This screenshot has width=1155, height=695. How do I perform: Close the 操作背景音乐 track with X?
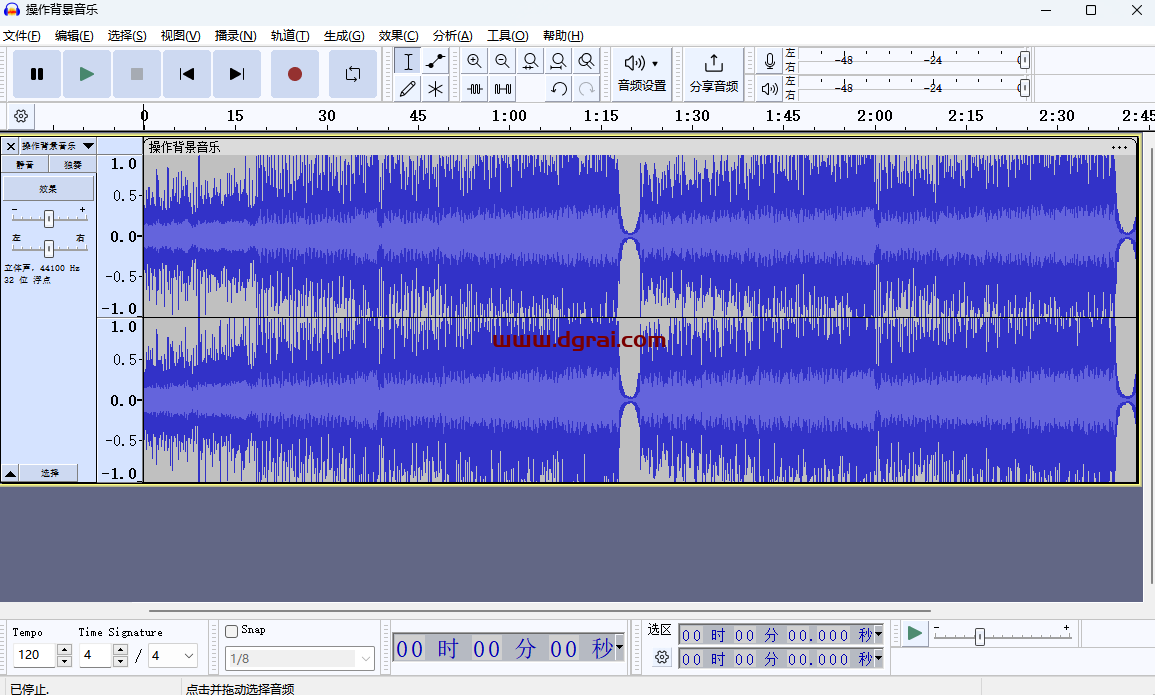click(x=10, y=146)
